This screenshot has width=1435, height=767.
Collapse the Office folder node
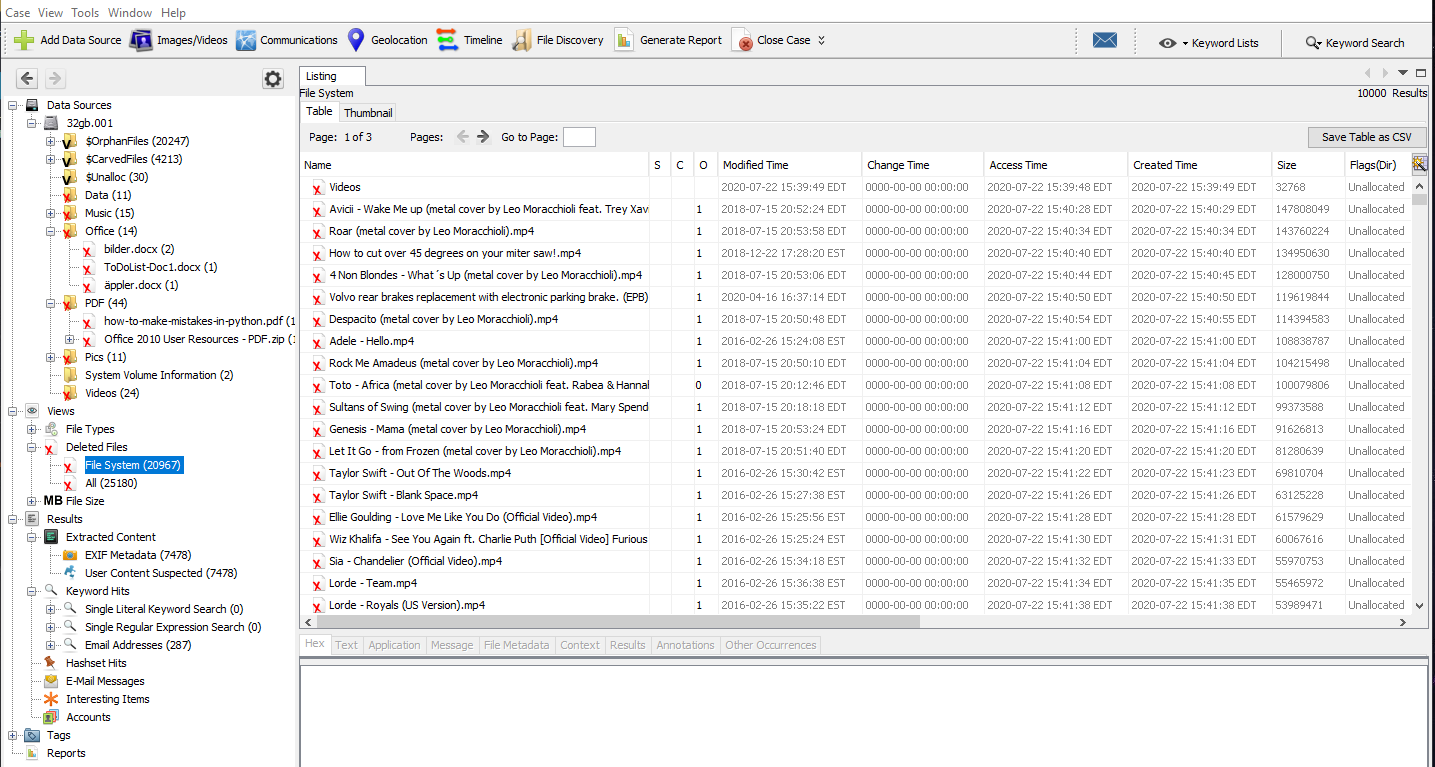pos(51,231)
